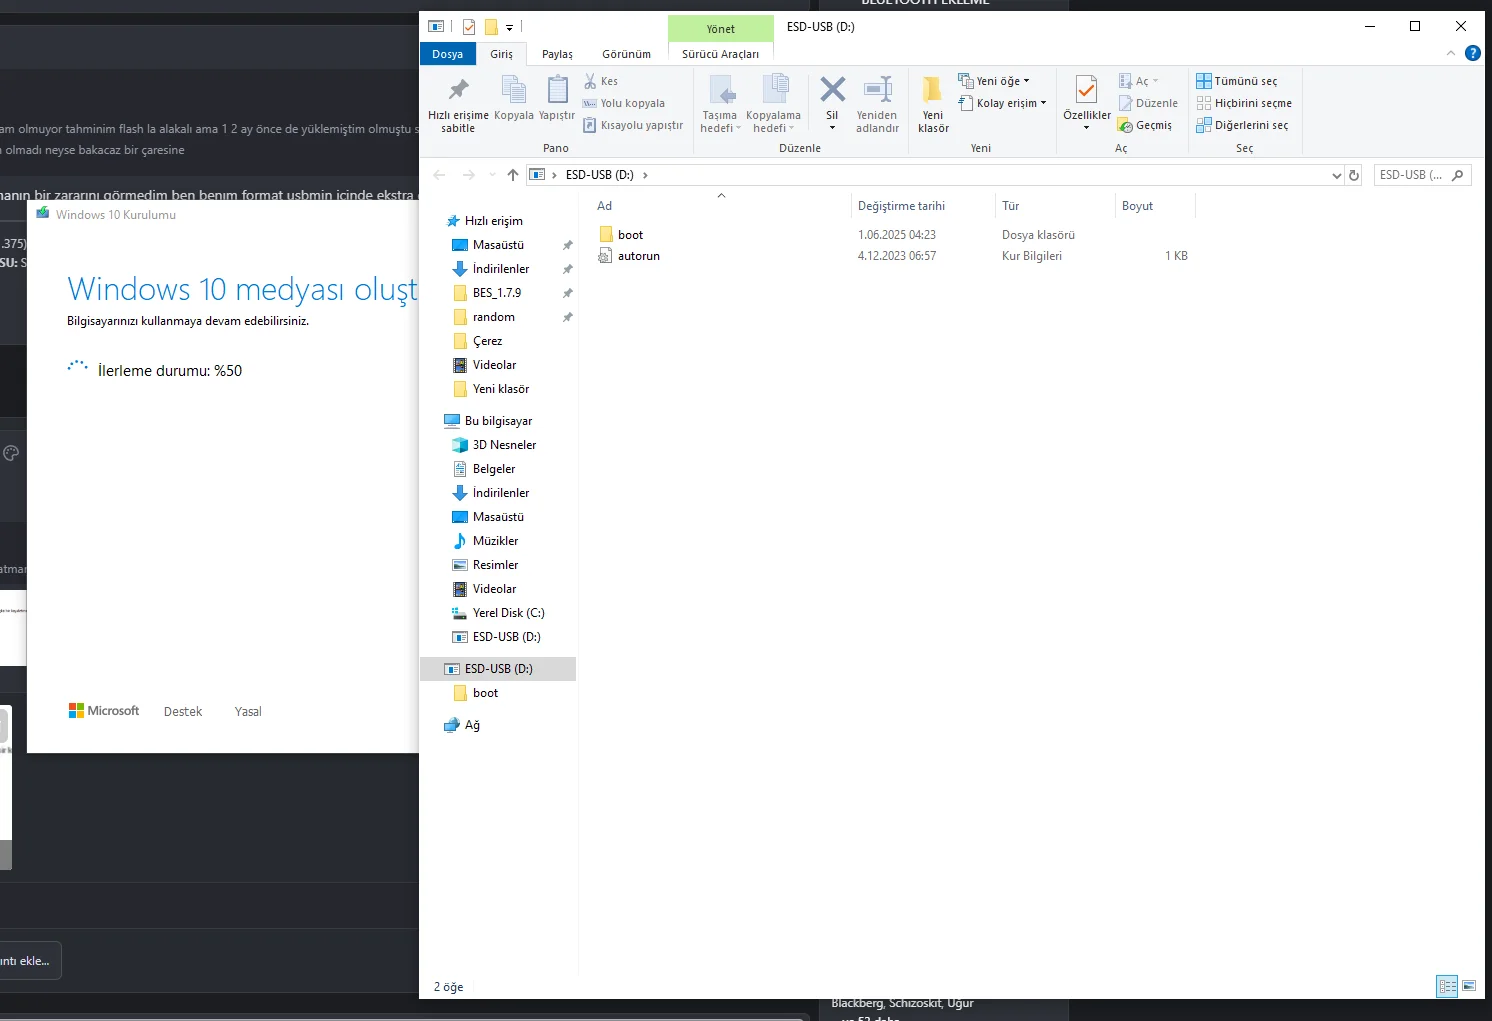The image size is (1492, 1021).
Task: Switch to Sürücü Araçları tab
Action: 720,54
